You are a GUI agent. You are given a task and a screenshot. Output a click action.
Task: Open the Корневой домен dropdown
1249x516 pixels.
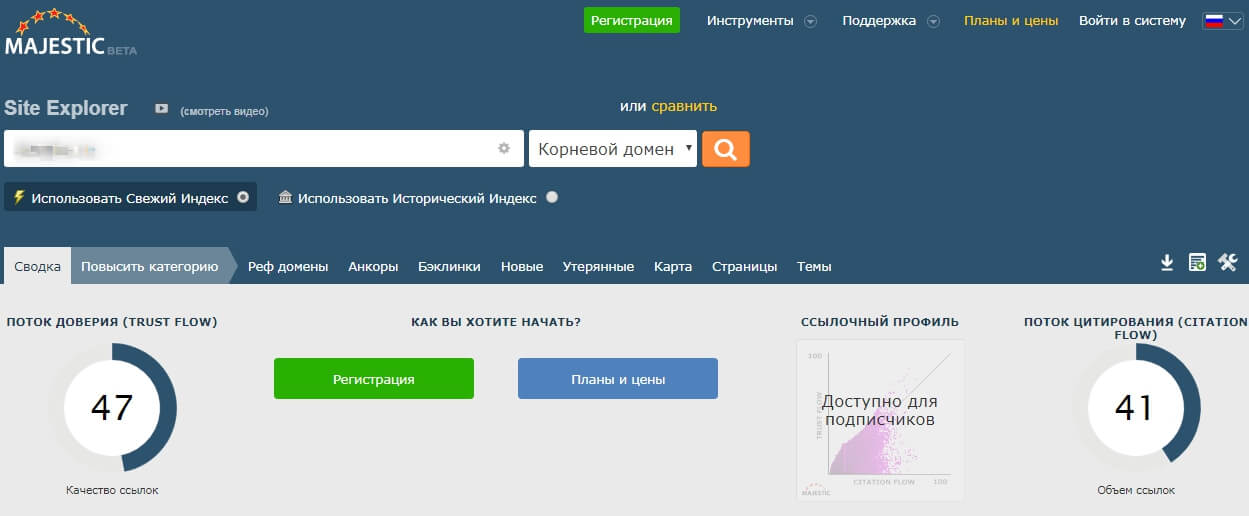613,149
